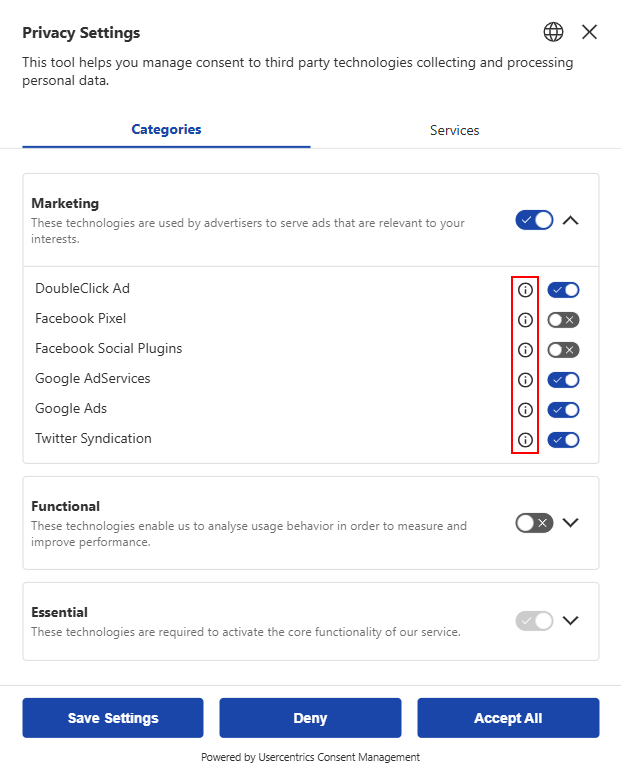The image size is (621, 773).
Task: View Google AdServices info details
Action: [x=525, y=380]
